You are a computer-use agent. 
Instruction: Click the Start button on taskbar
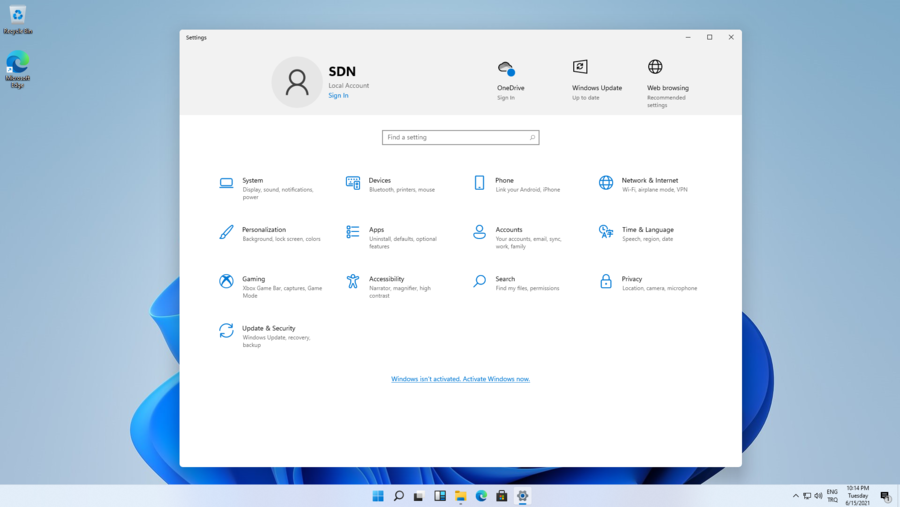point(378,496)
